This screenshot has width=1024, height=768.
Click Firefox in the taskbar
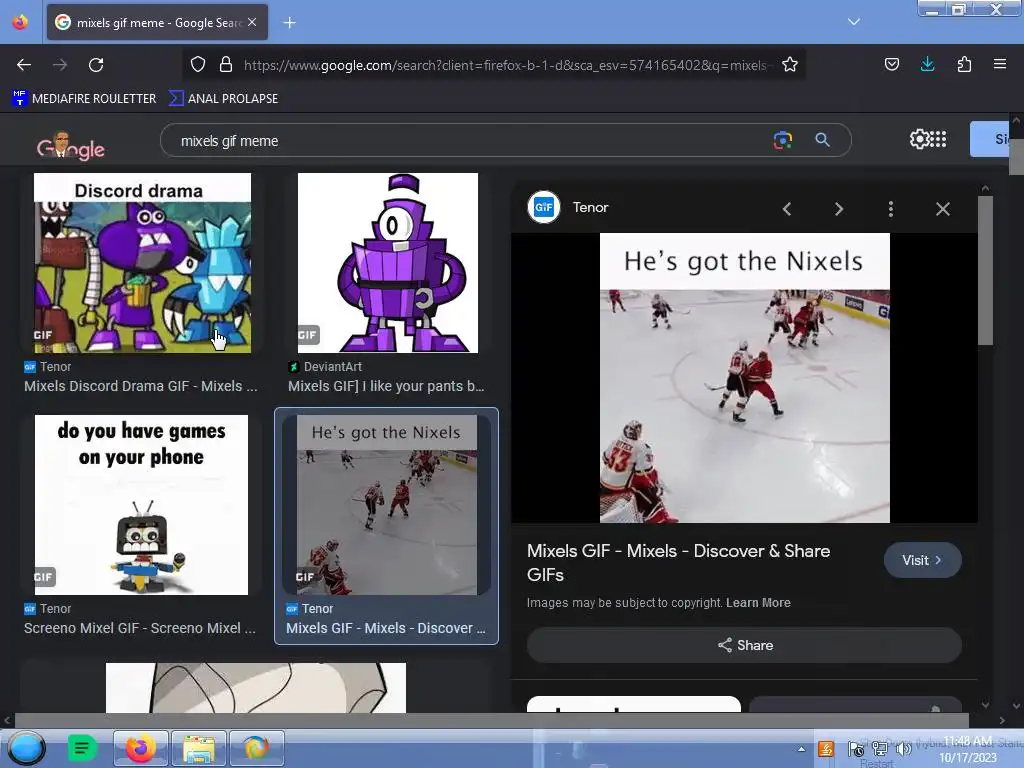[x=140, y=748]
